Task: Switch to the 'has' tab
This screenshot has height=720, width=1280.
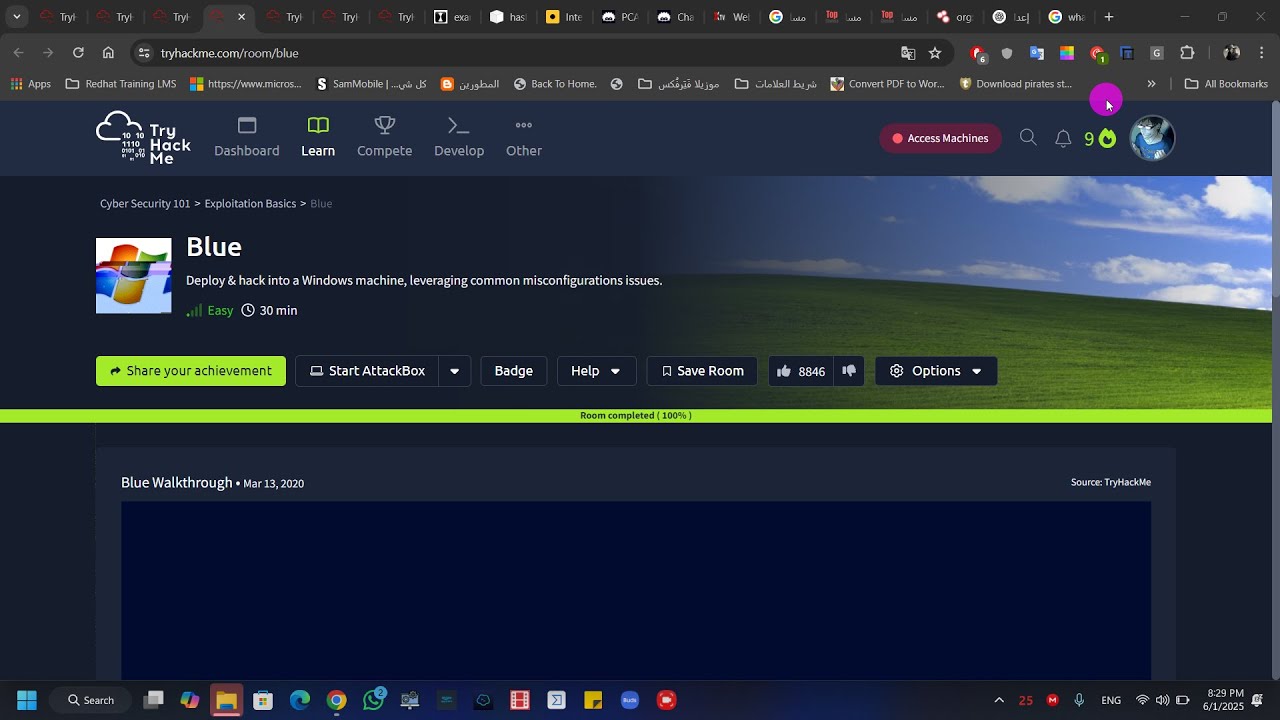Action: pyautogui.click(x=508, y=17)
